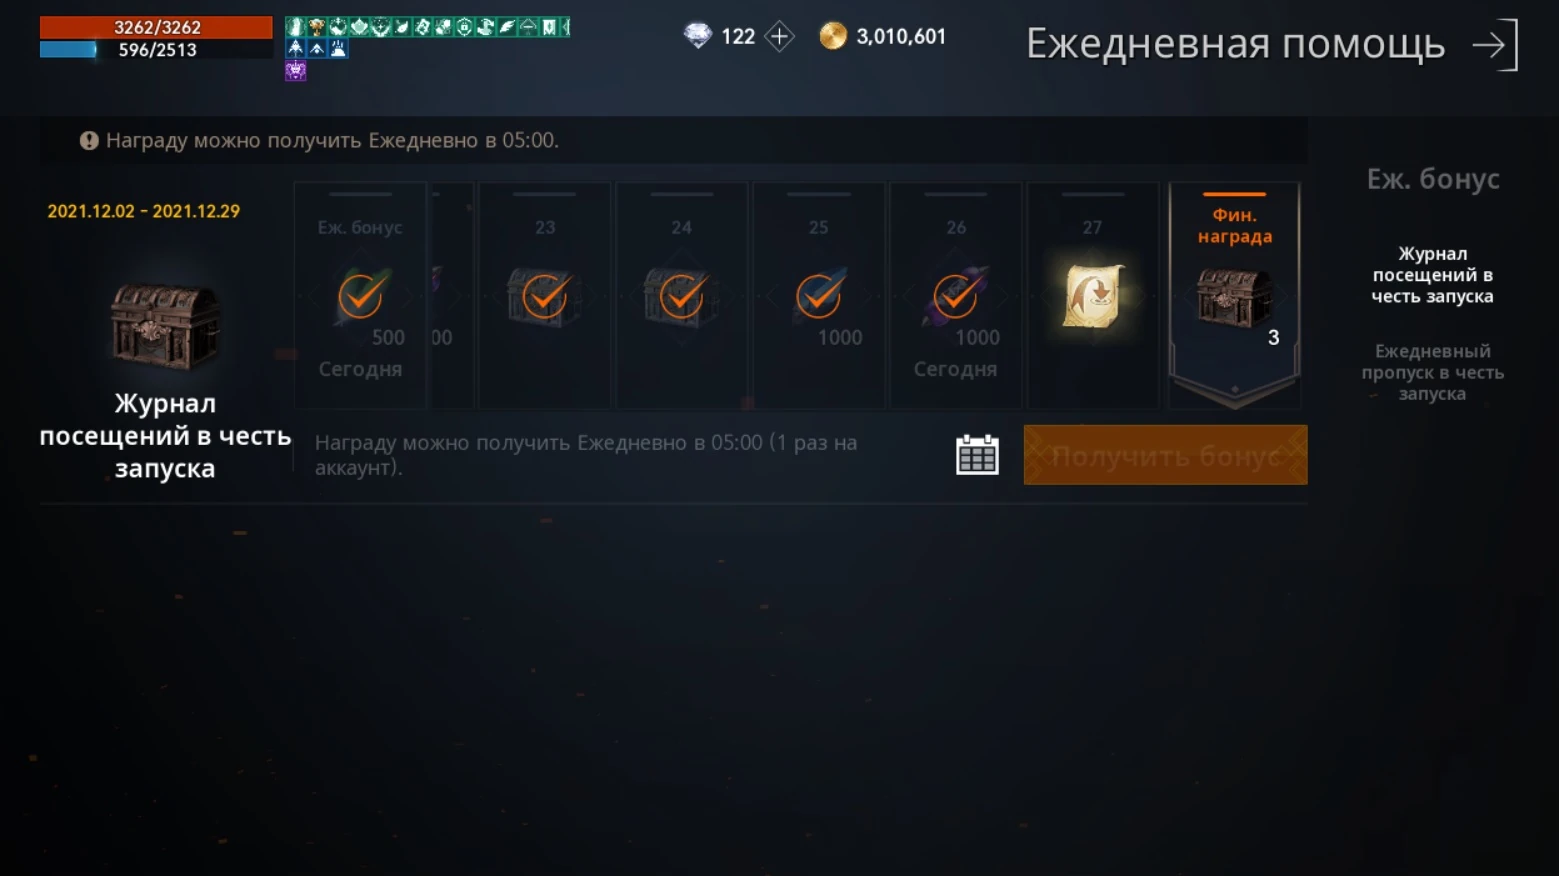Select the checked day 24 chest reward
Image resolution: width=1559 pixels, height=876 pixels.
click(682, 296)
